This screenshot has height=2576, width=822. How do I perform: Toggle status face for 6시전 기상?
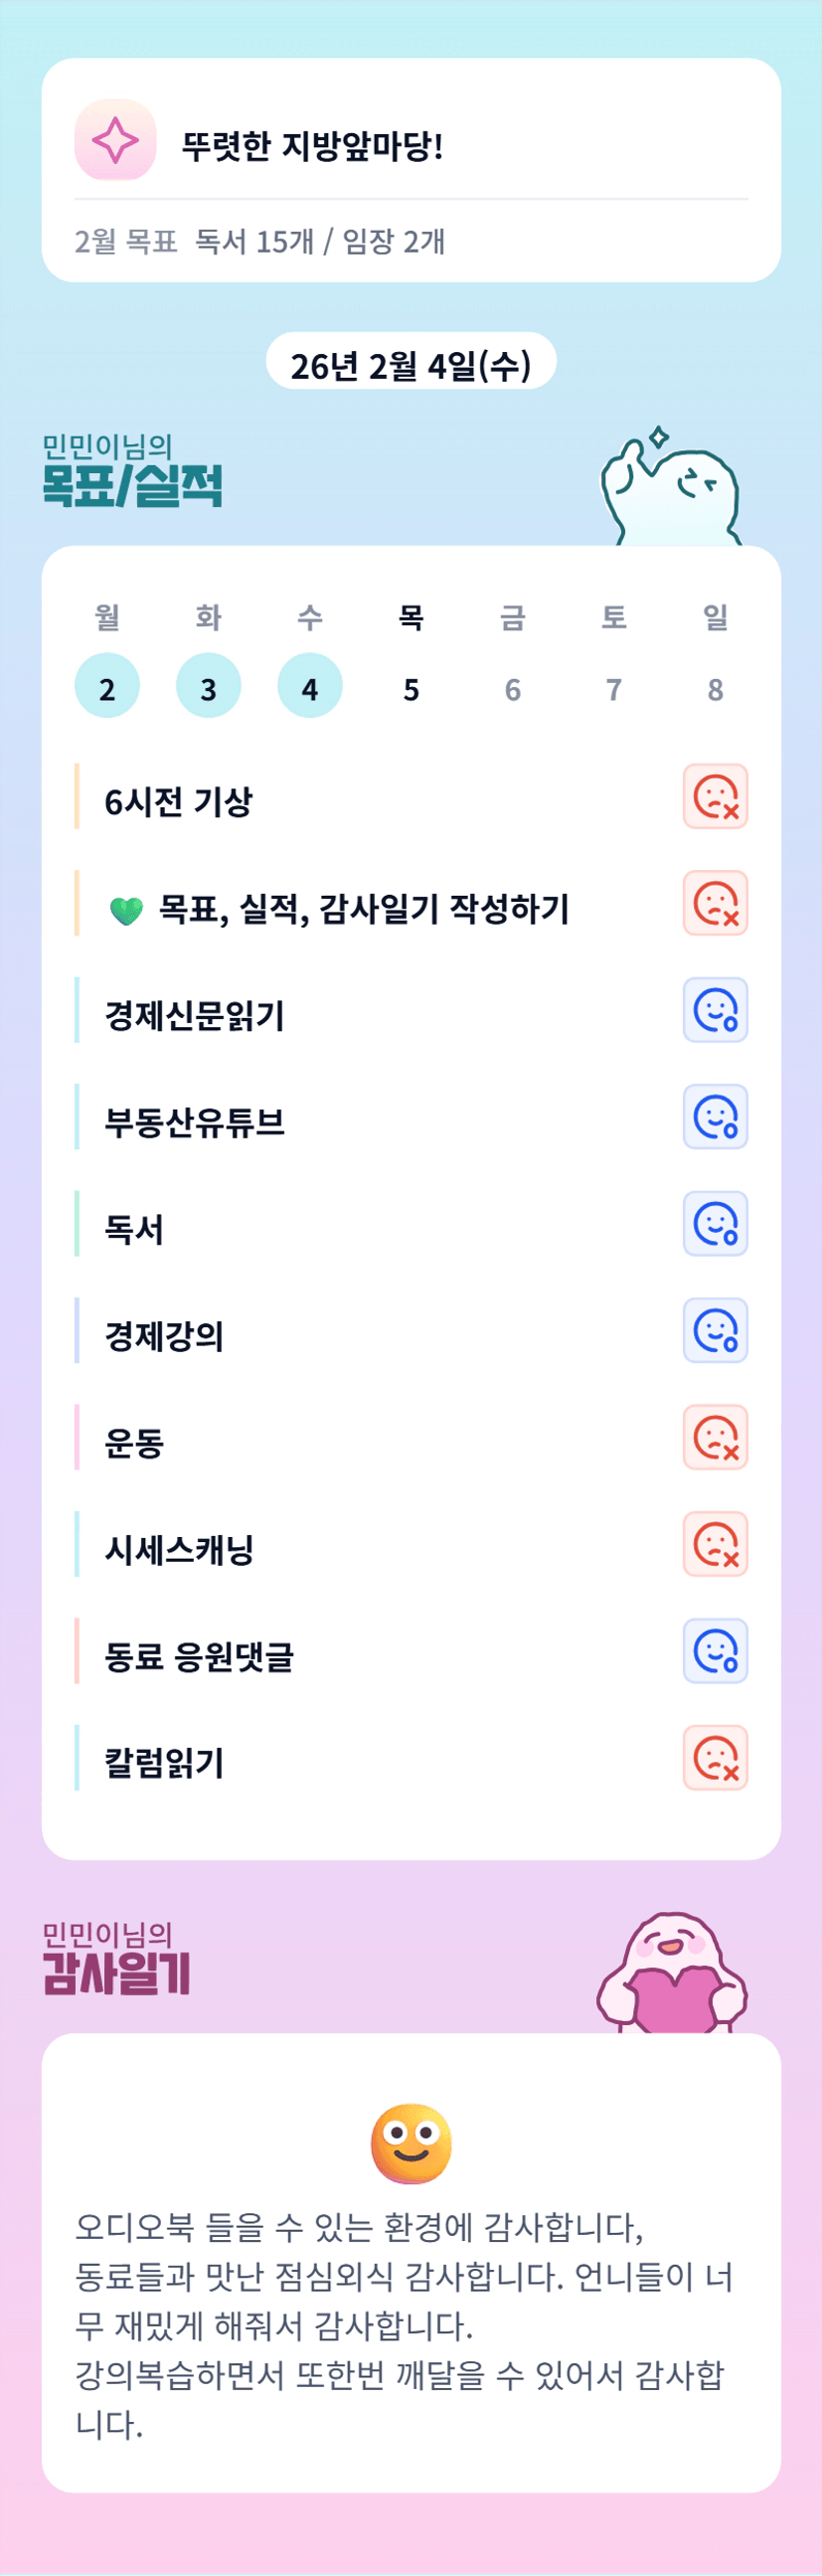coord(715,797)
